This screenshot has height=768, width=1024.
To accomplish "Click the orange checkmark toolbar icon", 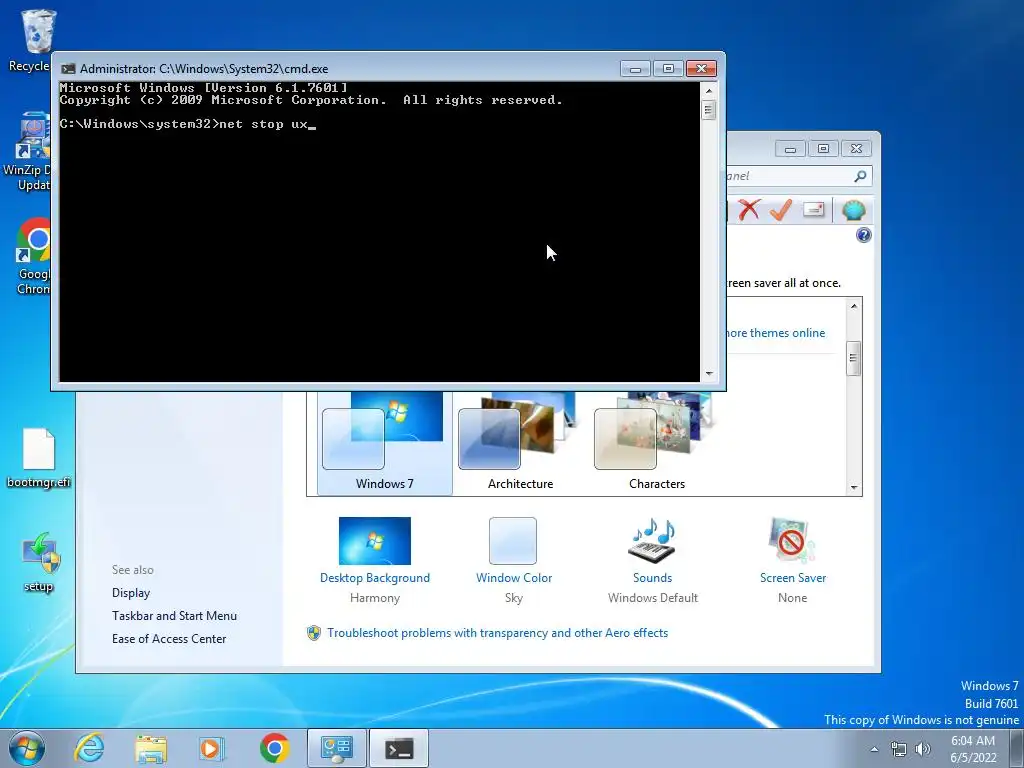I will pos(781,210).
